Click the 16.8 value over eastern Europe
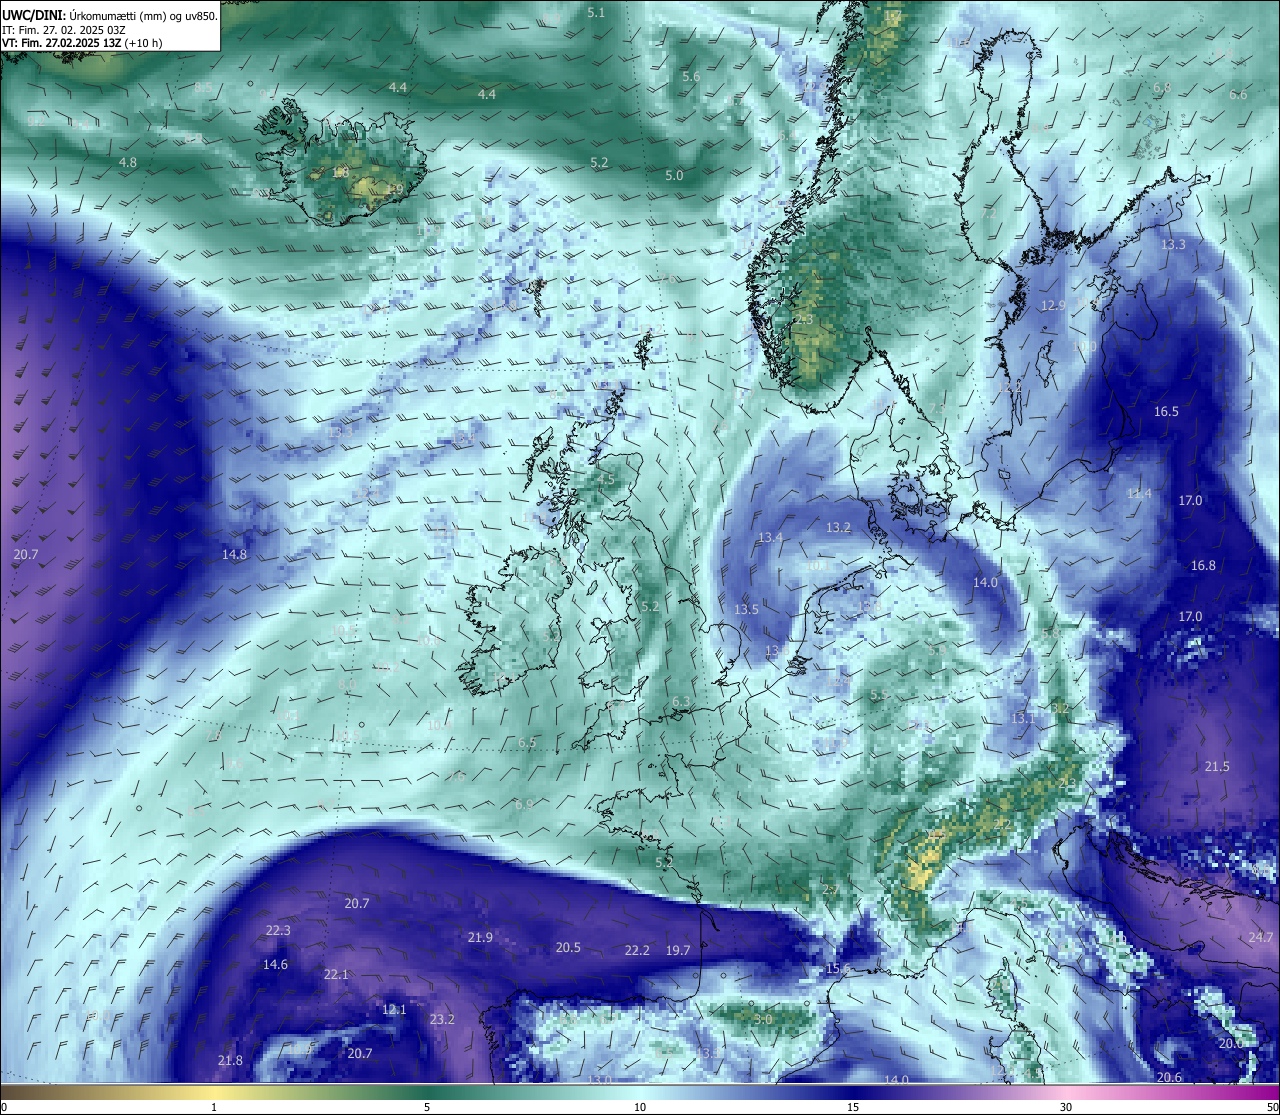The height and width of the screenshot is (1115, 1280). click(1203, 565)
